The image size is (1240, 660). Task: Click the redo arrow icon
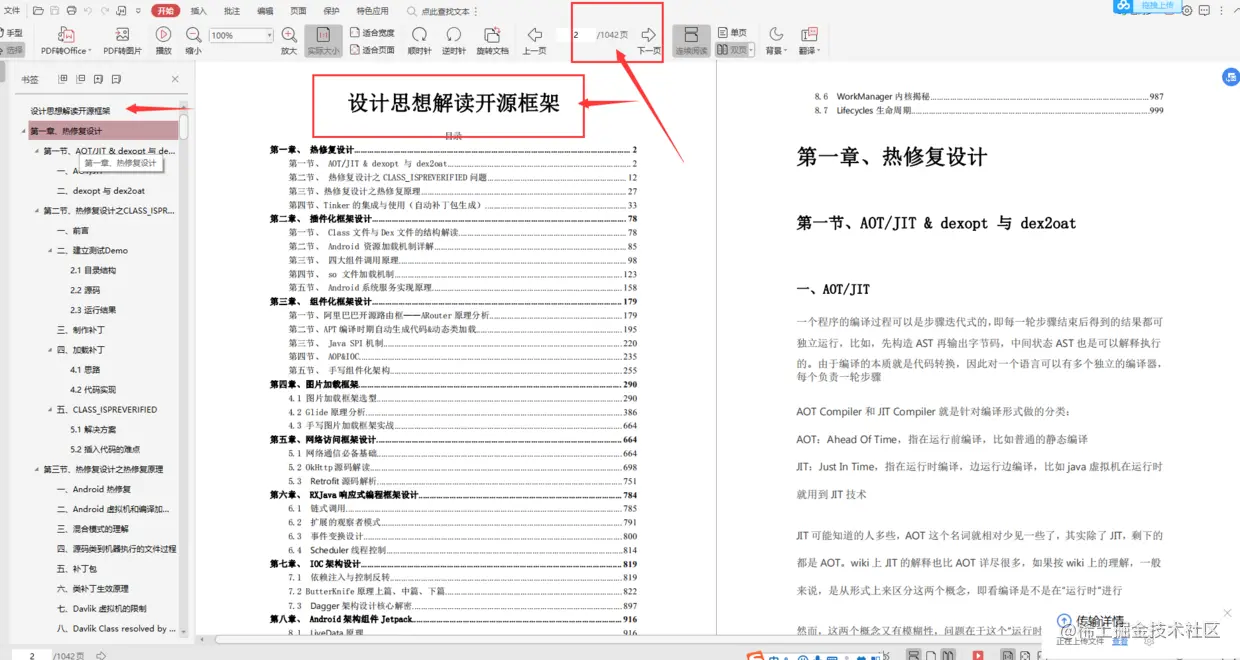point(105,11)
